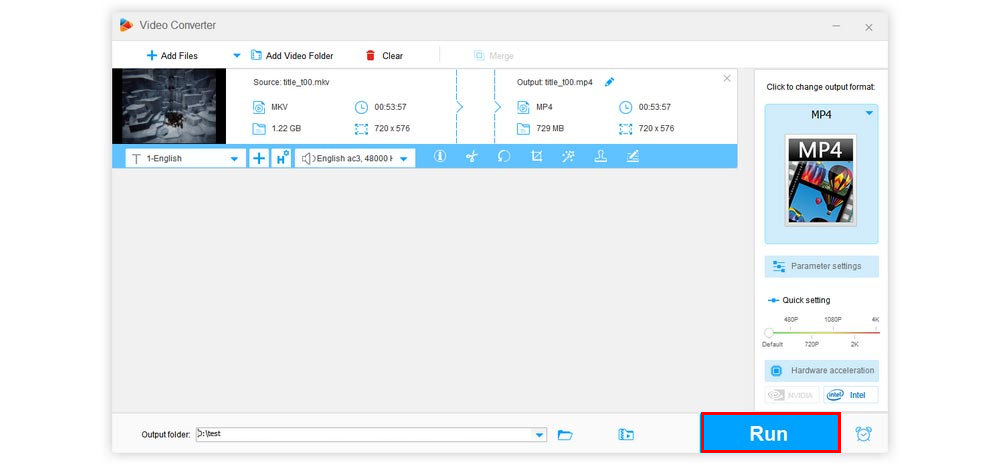Click the source duration 00:53:57 clock icon
Image resolution: width=1000 pixels, height=465 pixels.
tap(361, 107)
